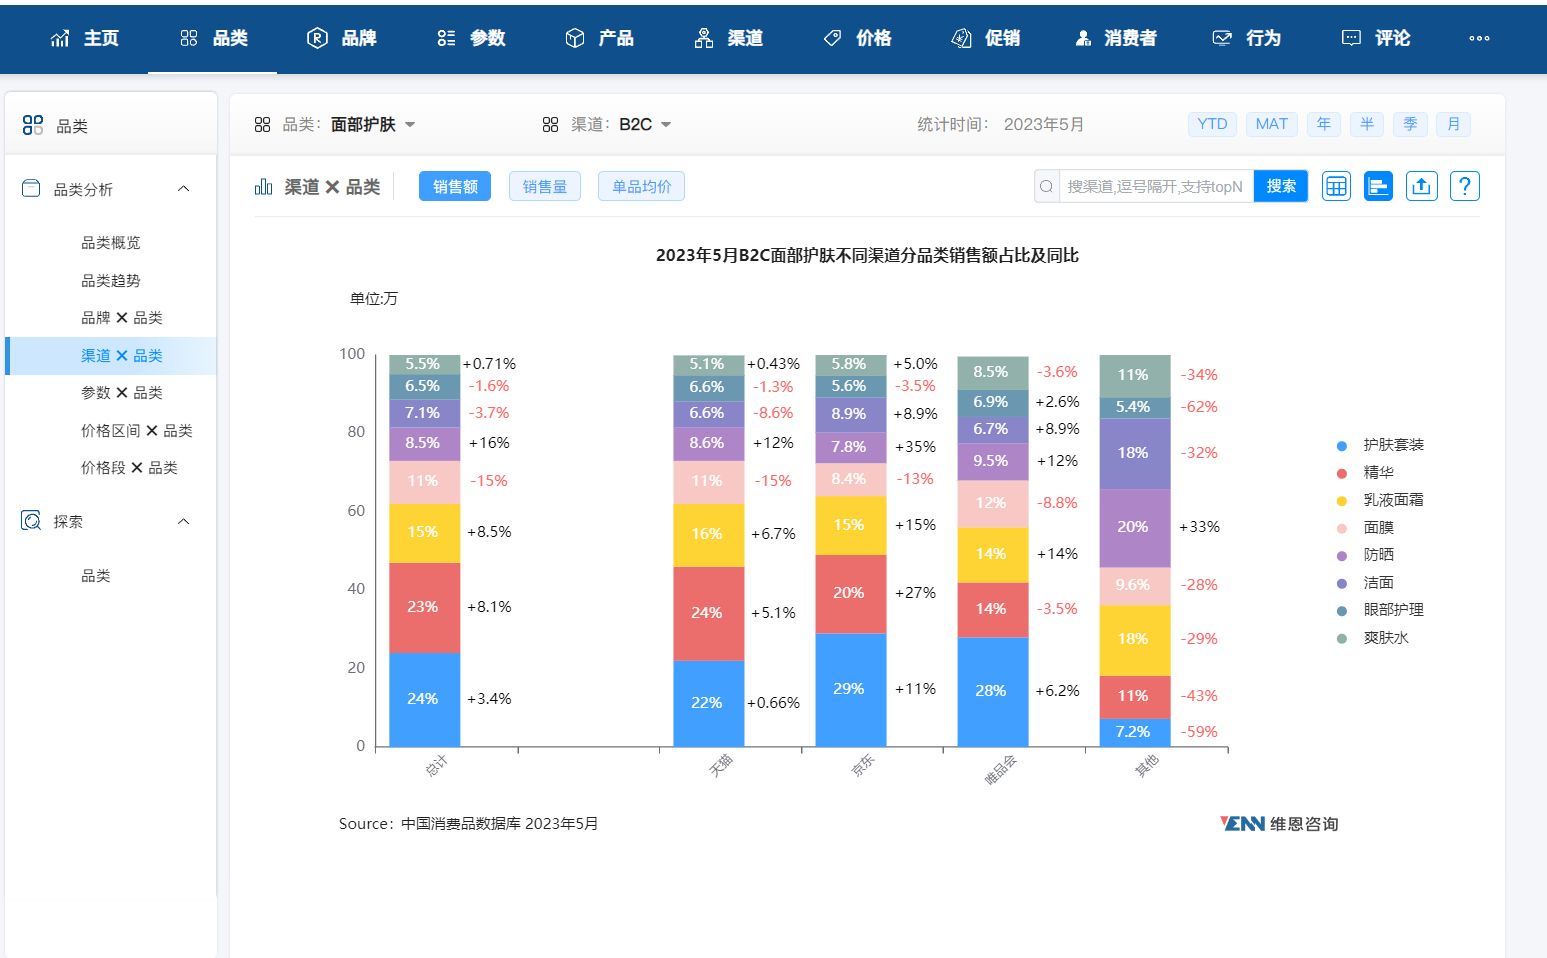Click the search magnifier icon
The image size is (1547, 958).
point(1046,186)
